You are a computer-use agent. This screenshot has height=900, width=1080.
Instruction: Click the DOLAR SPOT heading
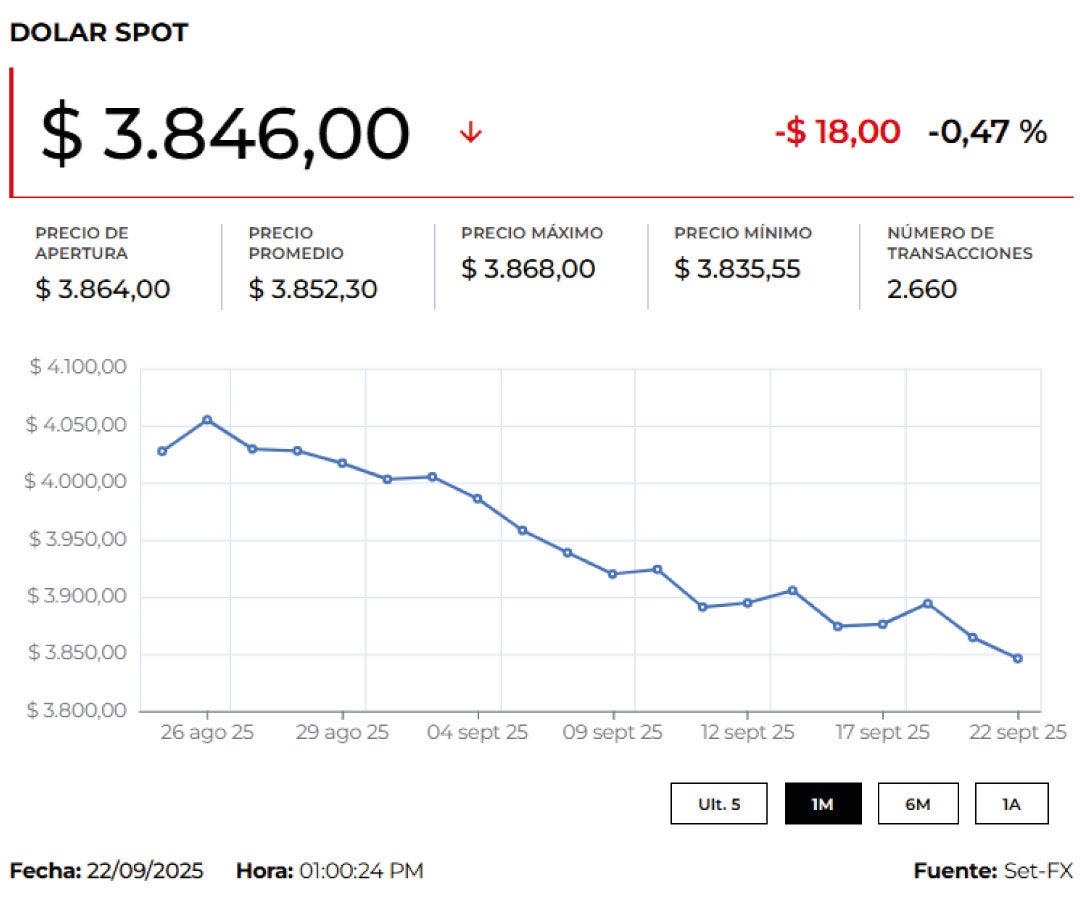point(99,33)
